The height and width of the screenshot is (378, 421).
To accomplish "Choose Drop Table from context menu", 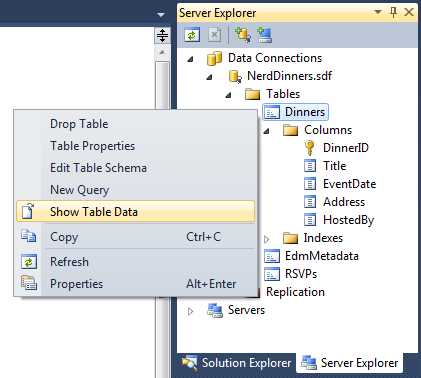I will click(x=136, y=124).
